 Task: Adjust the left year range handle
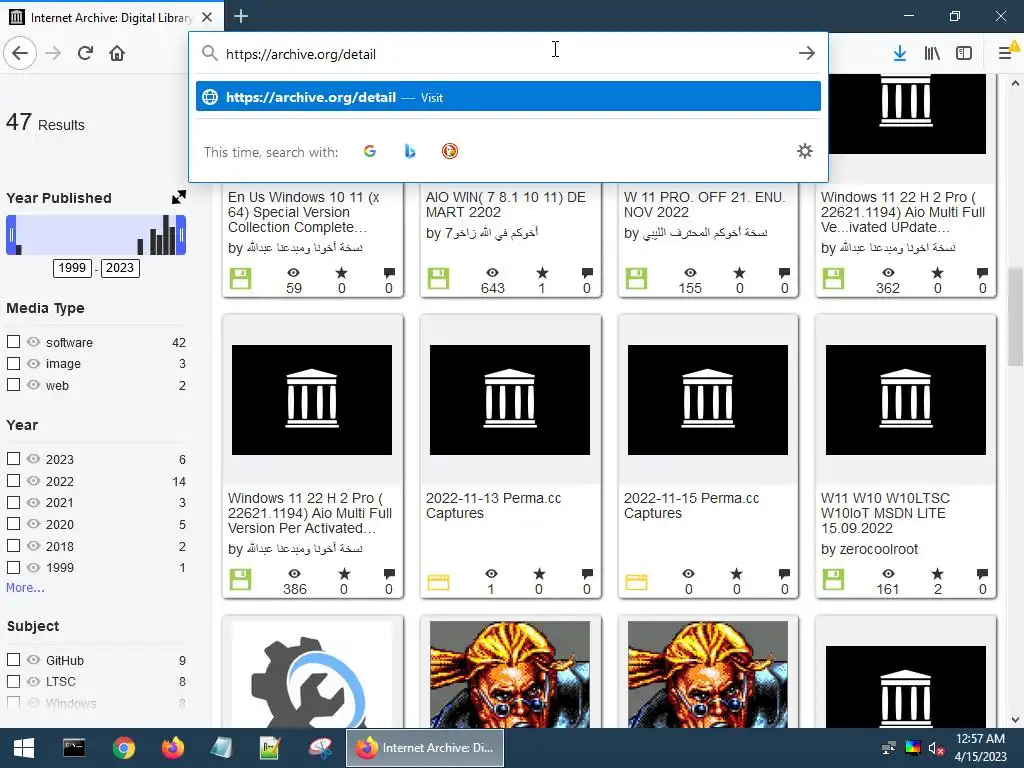click(10, 235)
